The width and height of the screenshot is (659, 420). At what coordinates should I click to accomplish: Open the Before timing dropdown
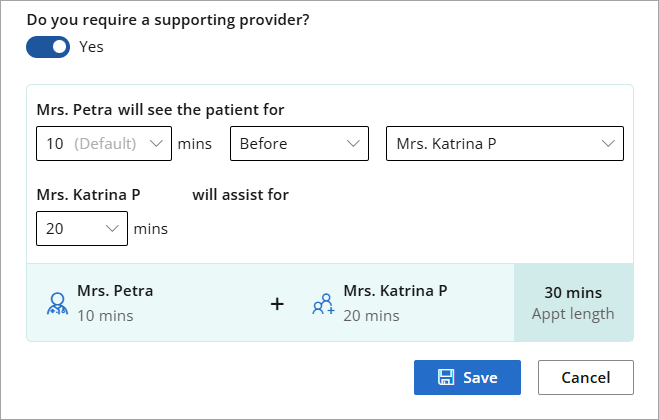click(x=299, y=143)
